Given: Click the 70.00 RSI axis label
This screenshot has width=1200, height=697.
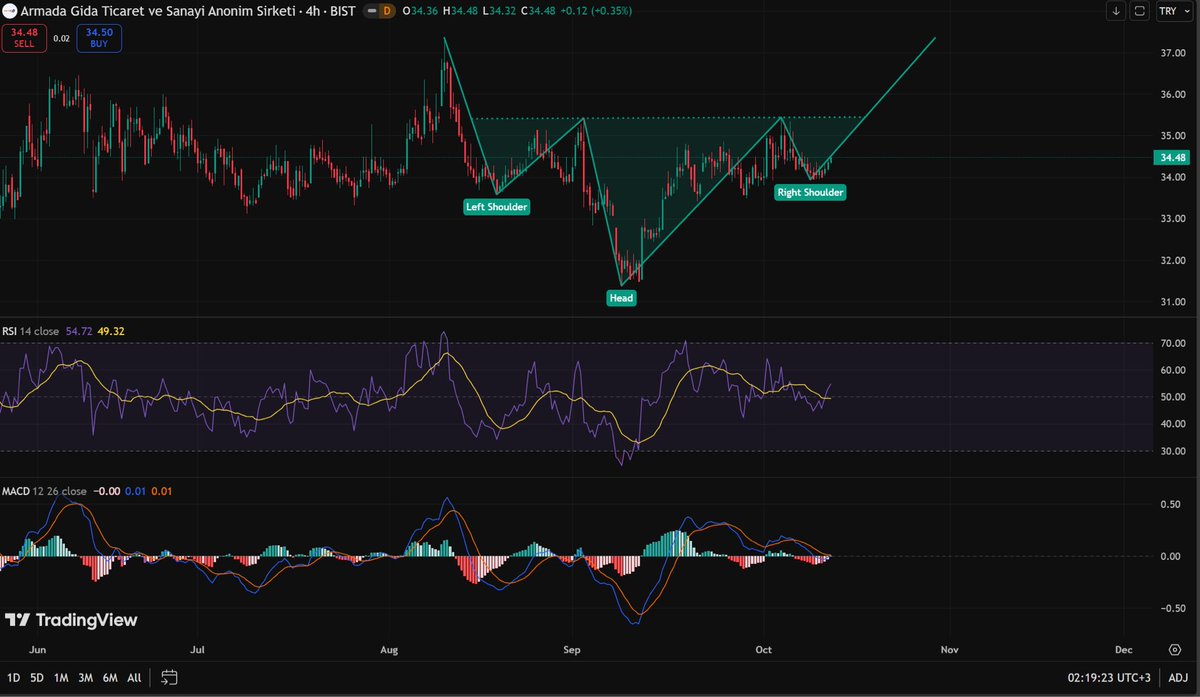Looking at the screenshot, I should 1171,343.
